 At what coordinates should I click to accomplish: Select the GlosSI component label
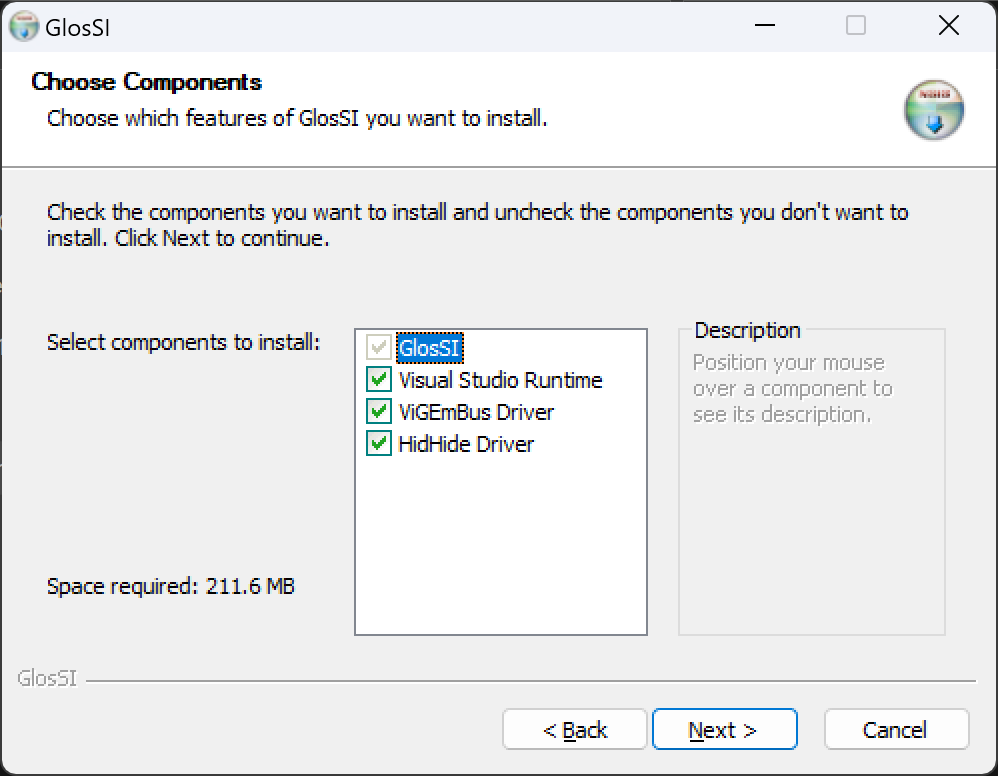click(x=430, y=348)
